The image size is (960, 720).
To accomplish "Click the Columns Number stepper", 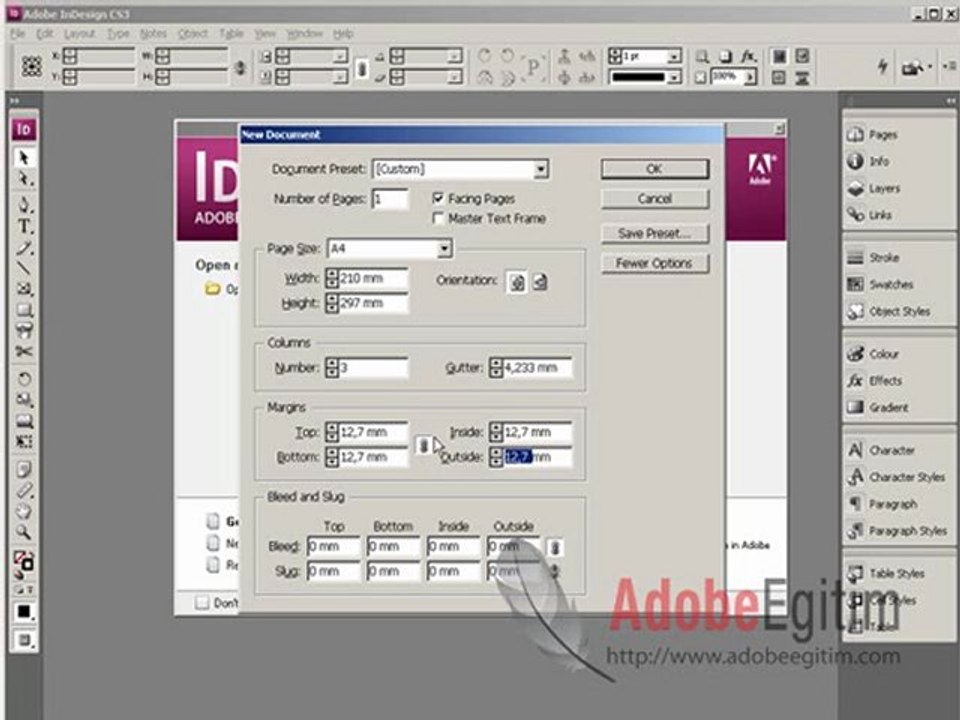I will pyautogui.click(x=332, y=367).
